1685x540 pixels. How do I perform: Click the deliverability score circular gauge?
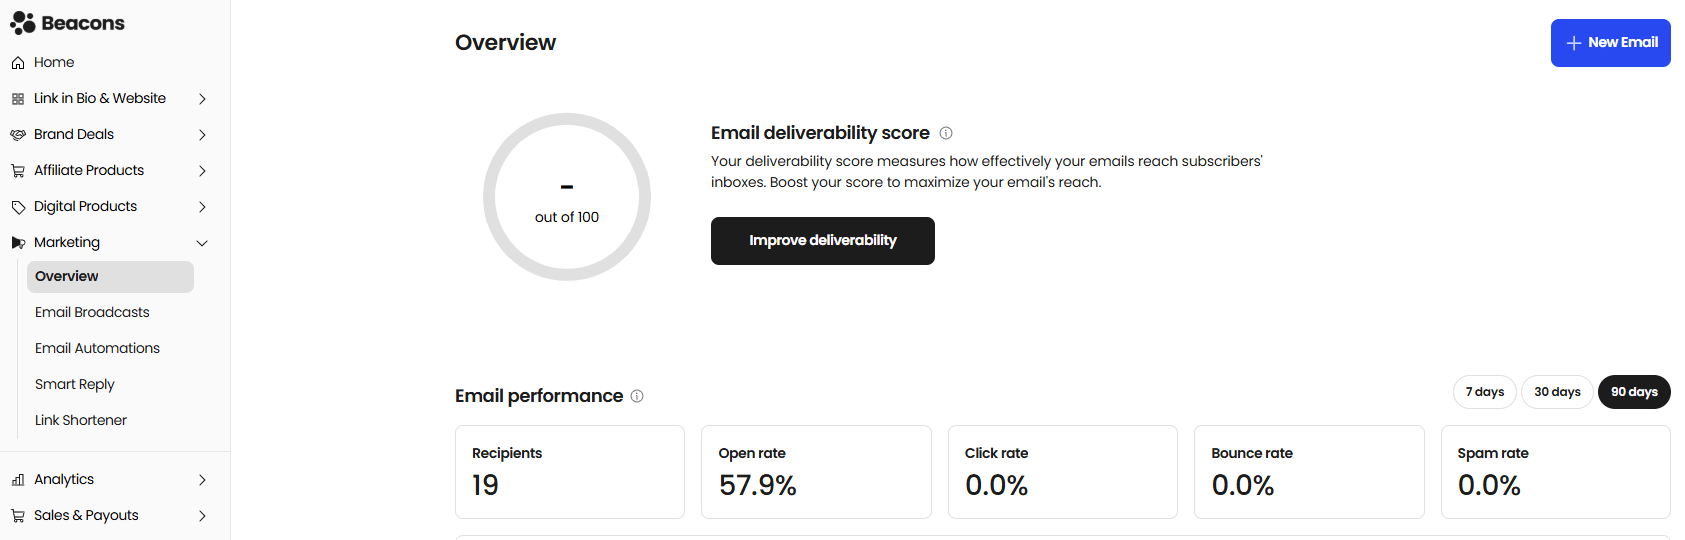point(567,197)
